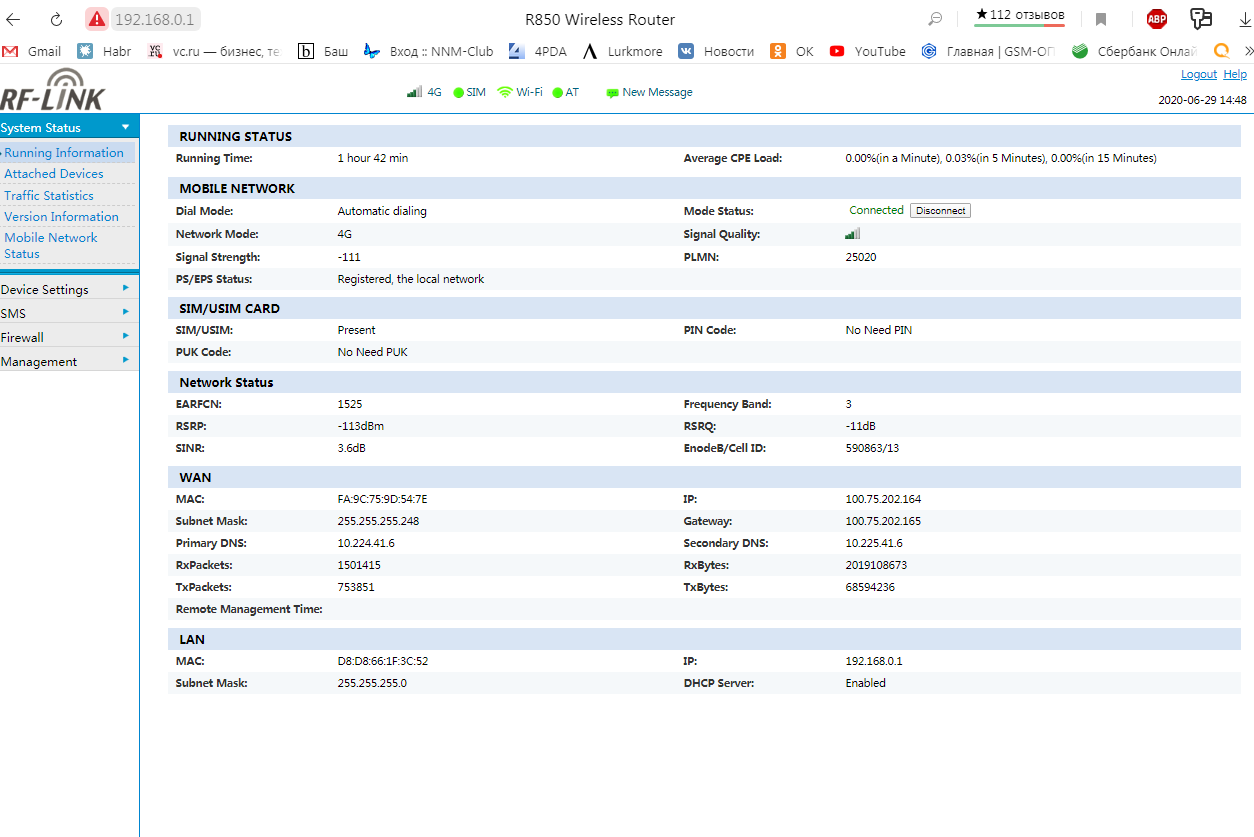This screenshot has height=837, width=1254.
Task: Go to Traffic Statistics page
Action: pos(49,196)
